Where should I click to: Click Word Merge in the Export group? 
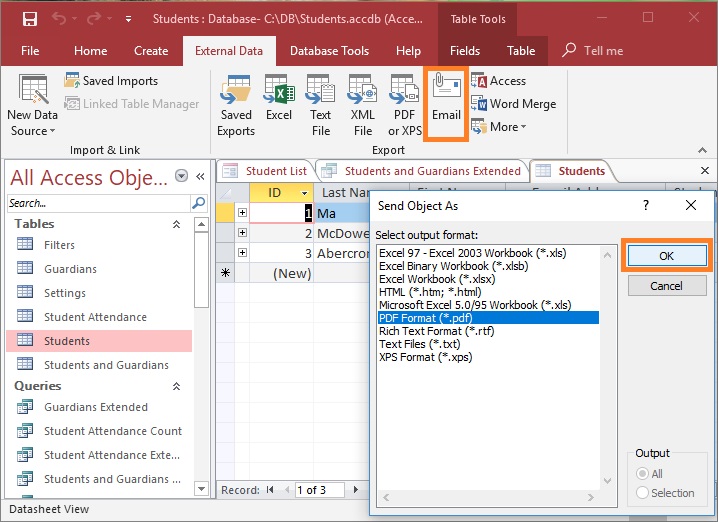coord(514,104)
